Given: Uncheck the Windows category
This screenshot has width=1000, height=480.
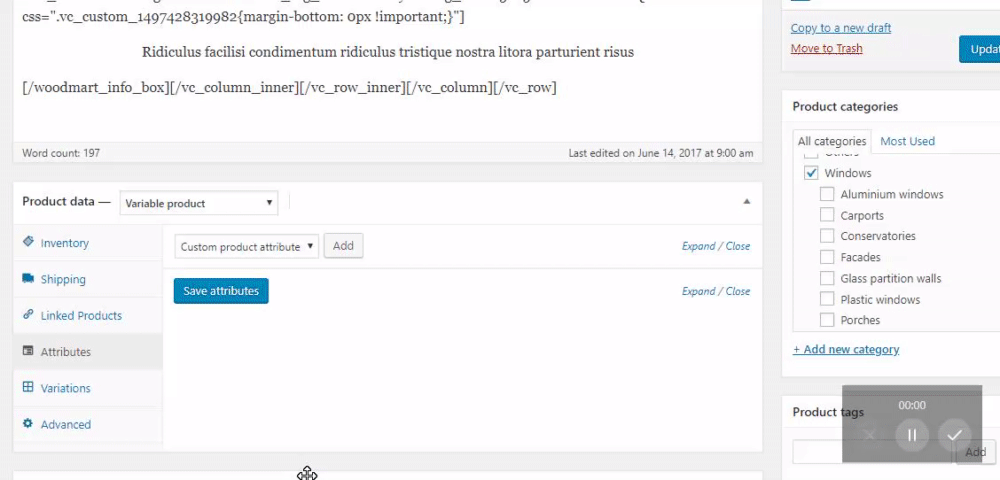Looking at the screenshot, I should (812, 173).
